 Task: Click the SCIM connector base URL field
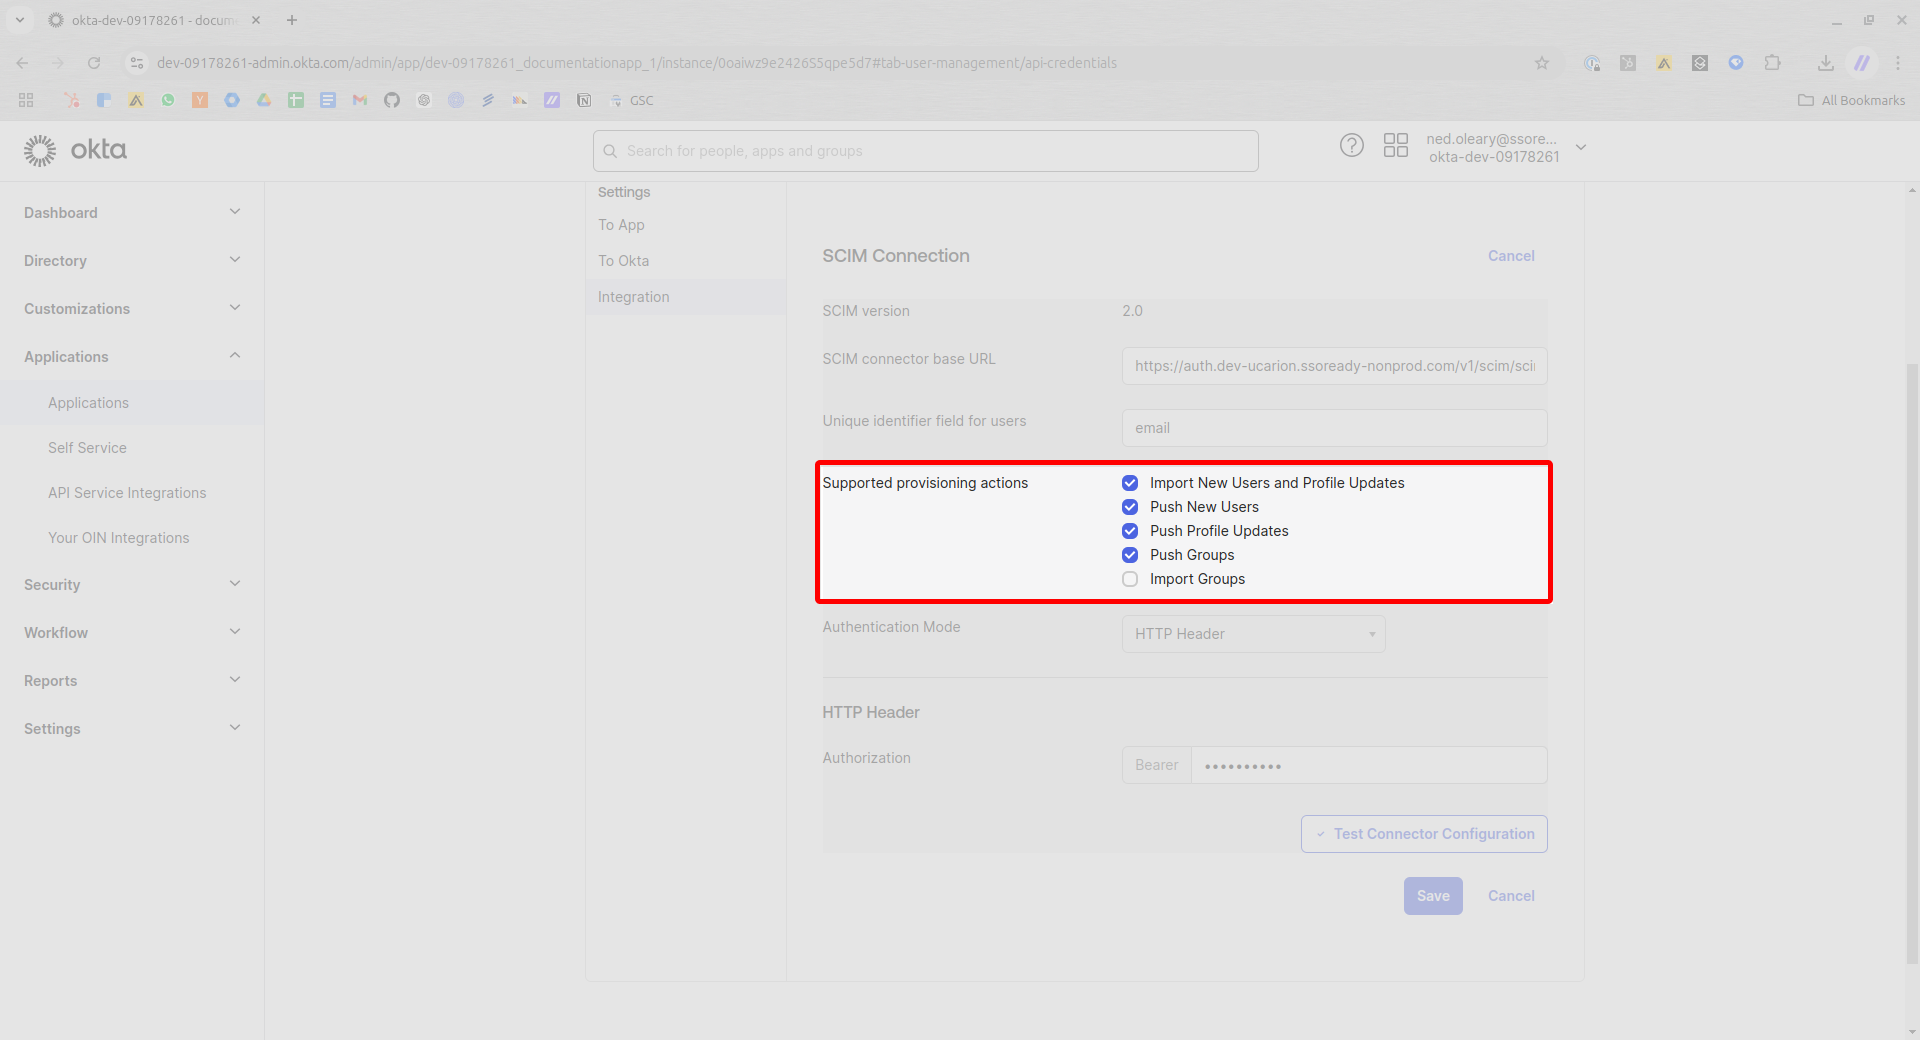pos(1334,366)
